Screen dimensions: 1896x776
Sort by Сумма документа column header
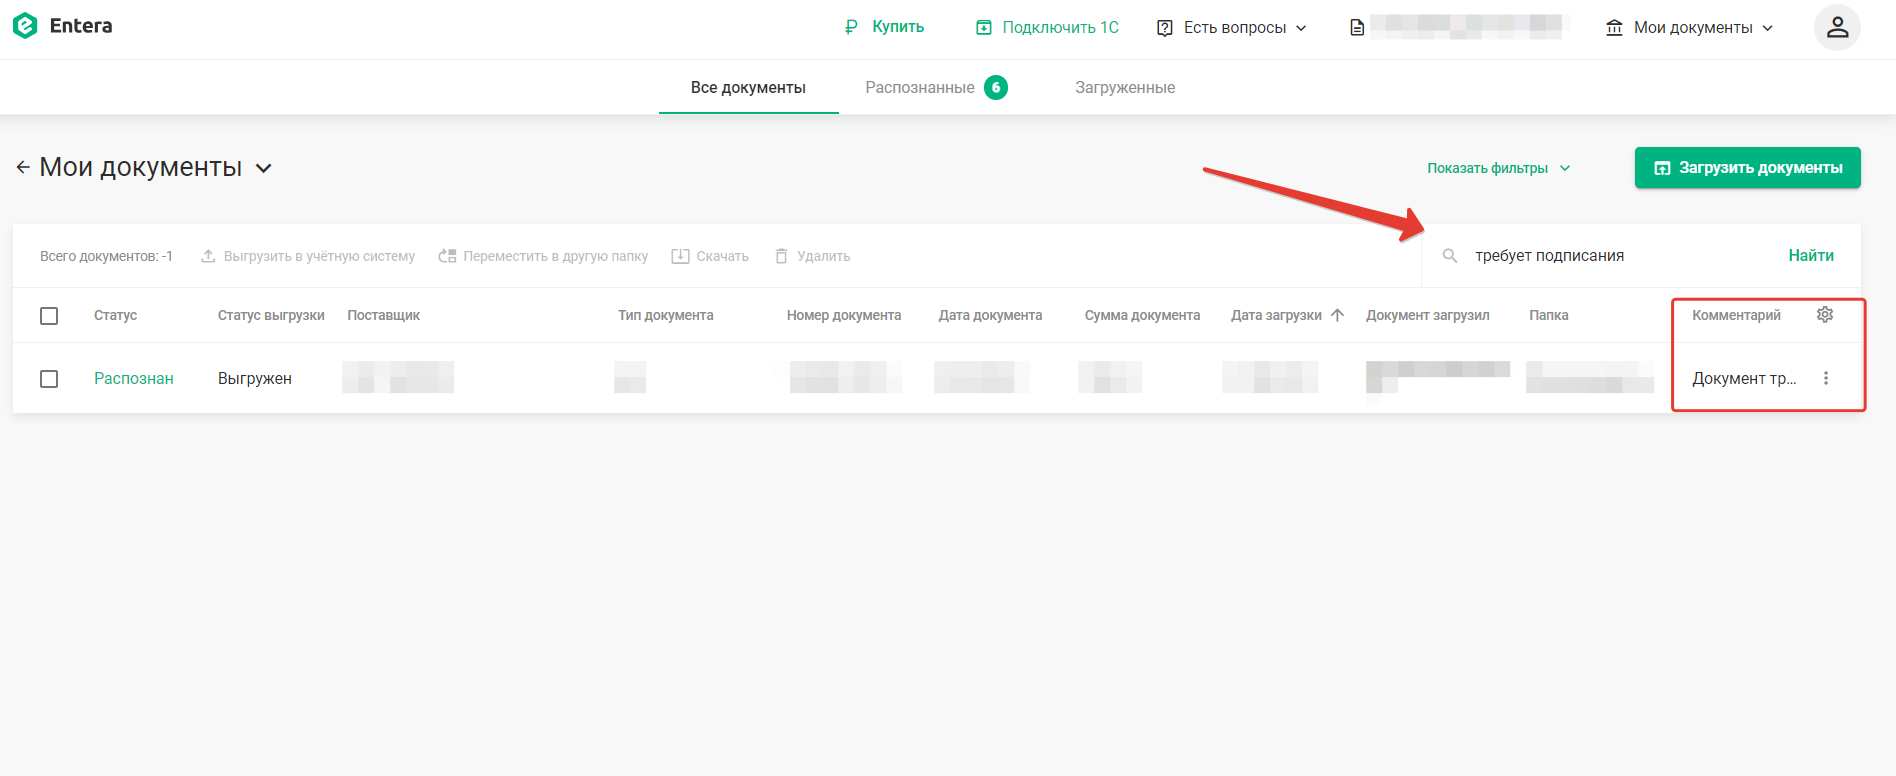[1142, 315]
